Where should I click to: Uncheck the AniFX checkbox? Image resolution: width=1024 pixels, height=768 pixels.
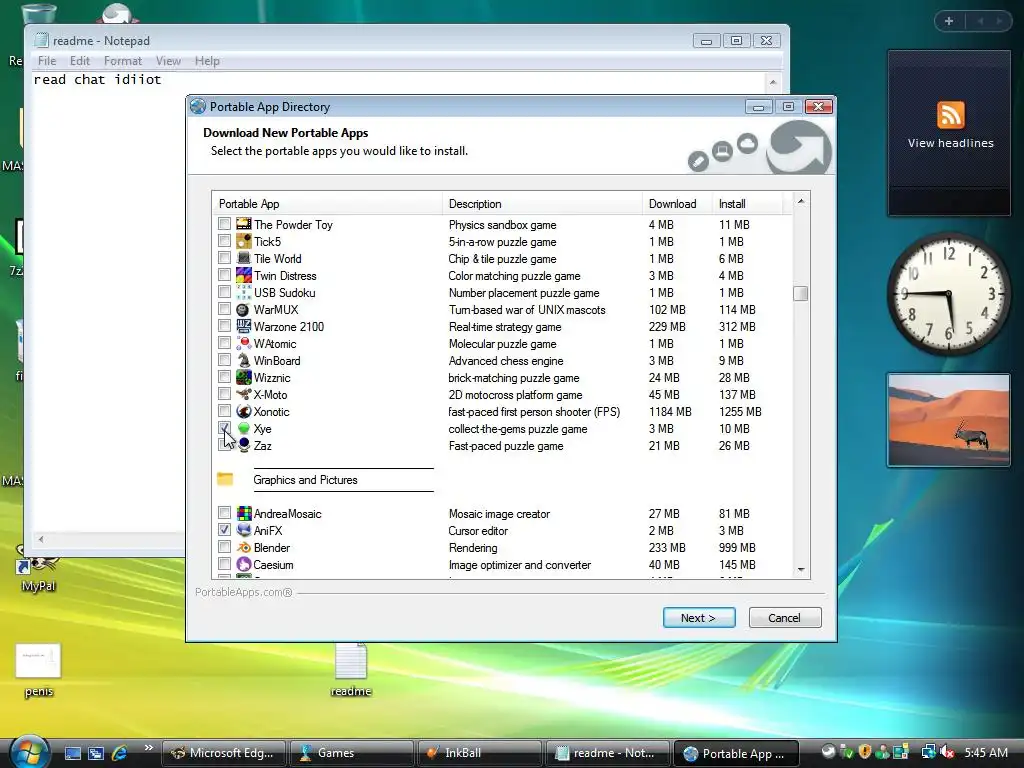coord(224,530)
